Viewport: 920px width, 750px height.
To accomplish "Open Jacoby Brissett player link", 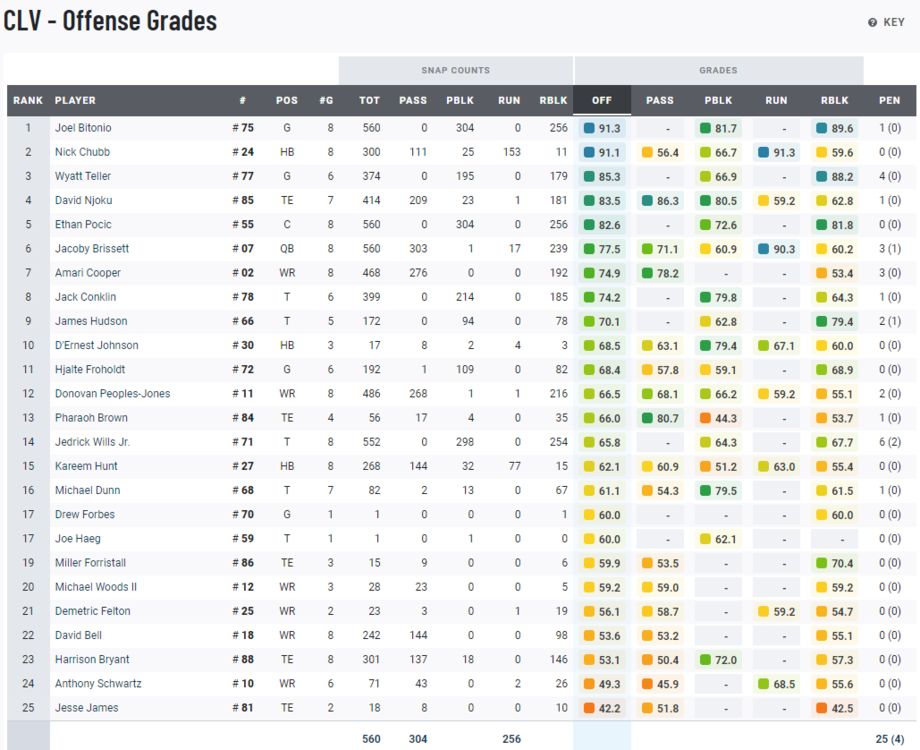I will click(92, 248).
